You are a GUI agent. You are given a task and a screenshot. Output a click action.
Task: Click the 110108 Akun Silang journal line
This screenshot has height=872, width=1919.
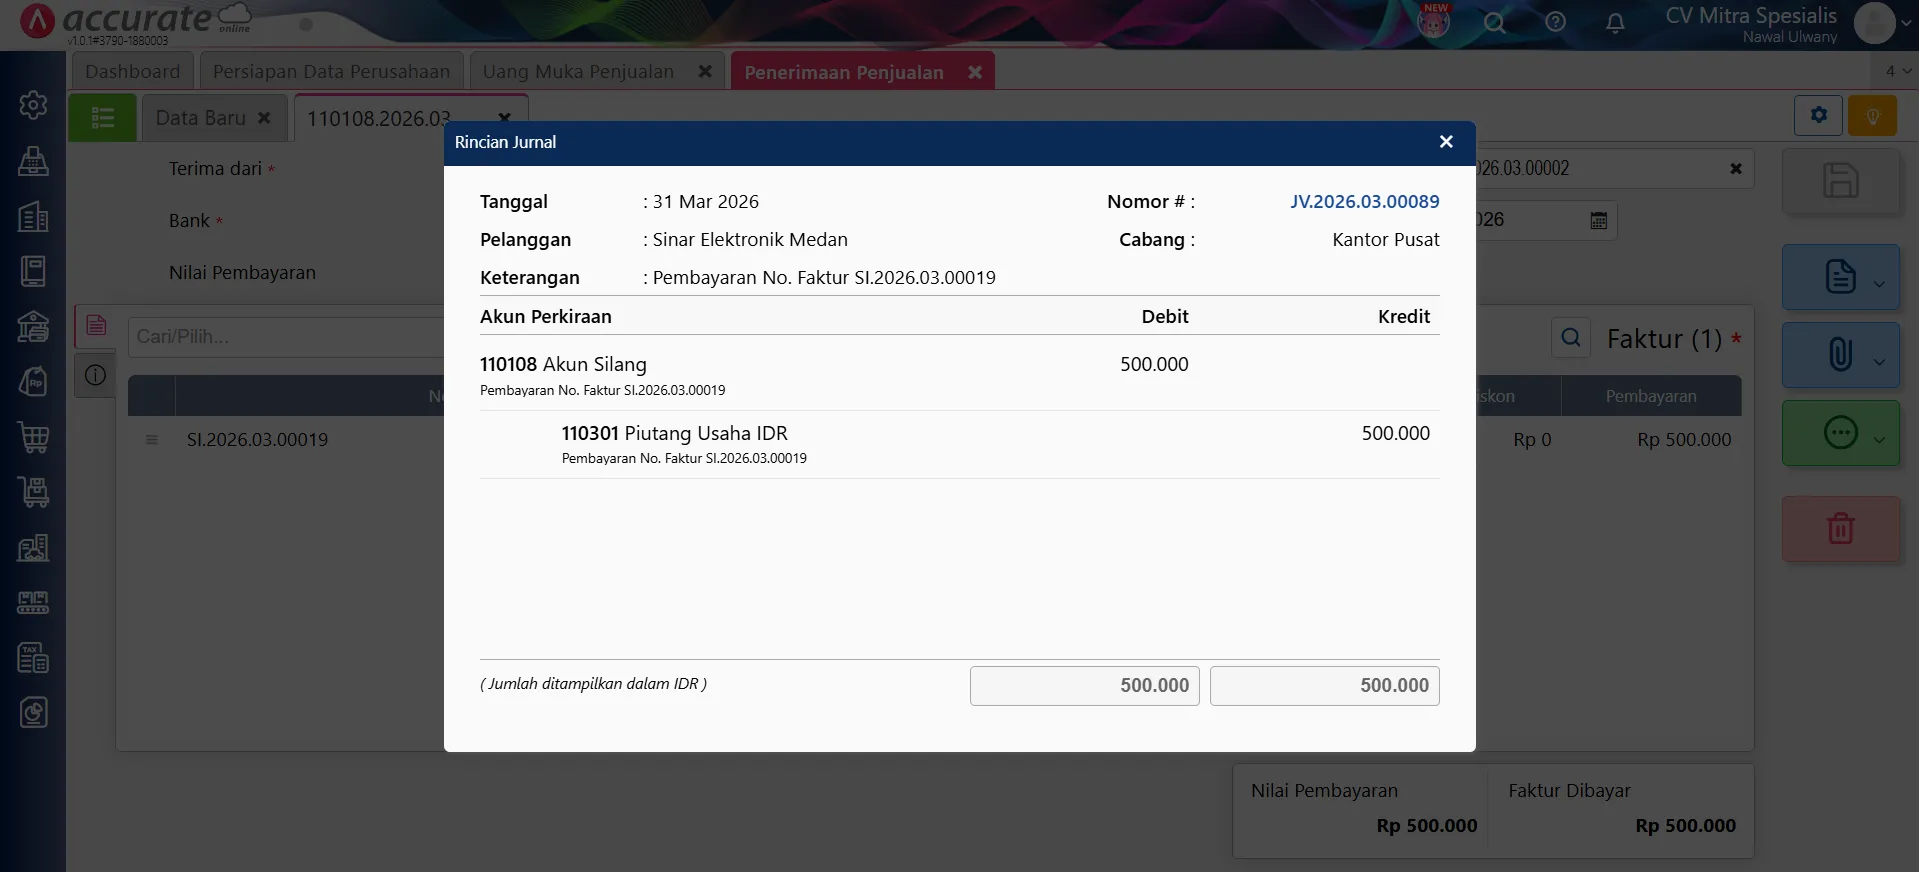959,375
